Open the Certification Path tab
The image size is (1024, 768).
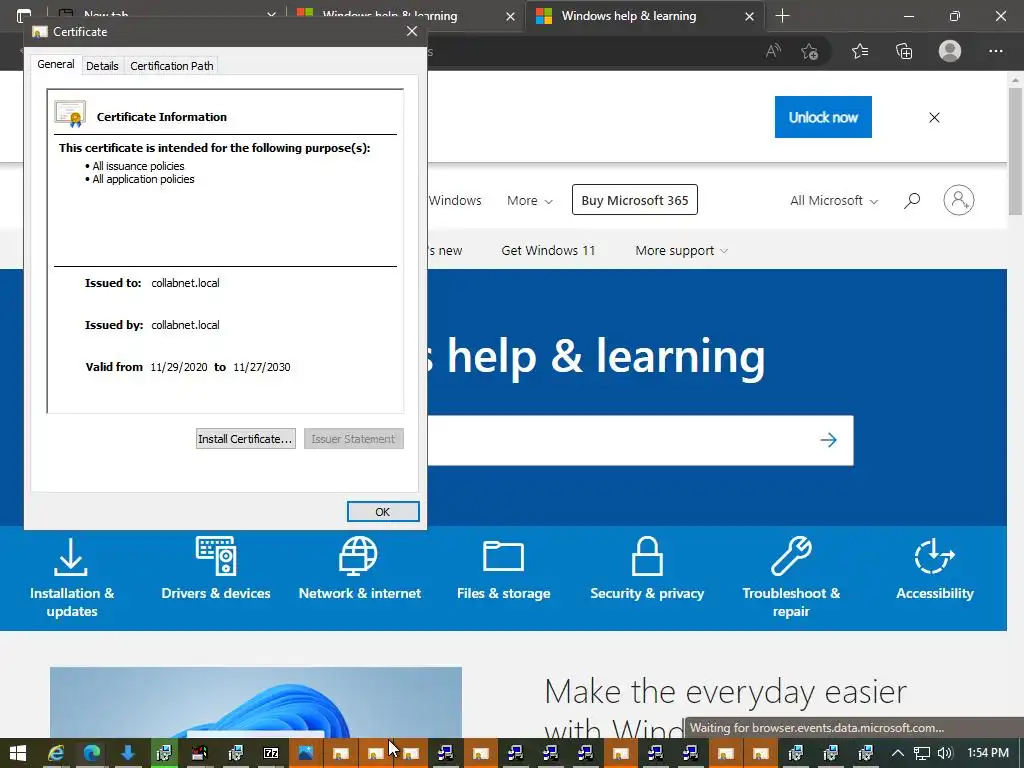(172, 66)
